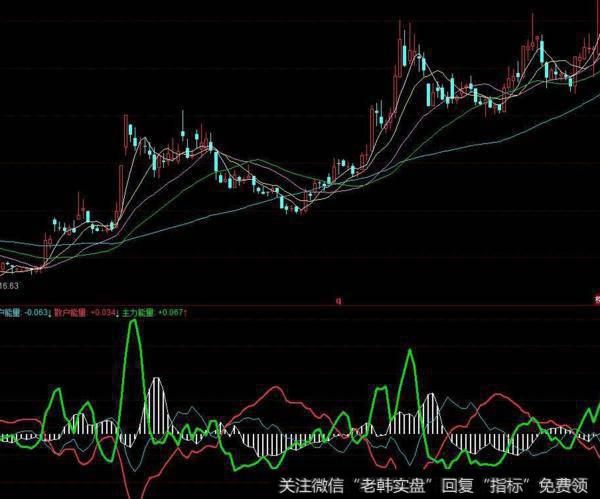Click the 免费领 text in watermark
Viewport: 600px width, 499px height.
tap(572, 486)
